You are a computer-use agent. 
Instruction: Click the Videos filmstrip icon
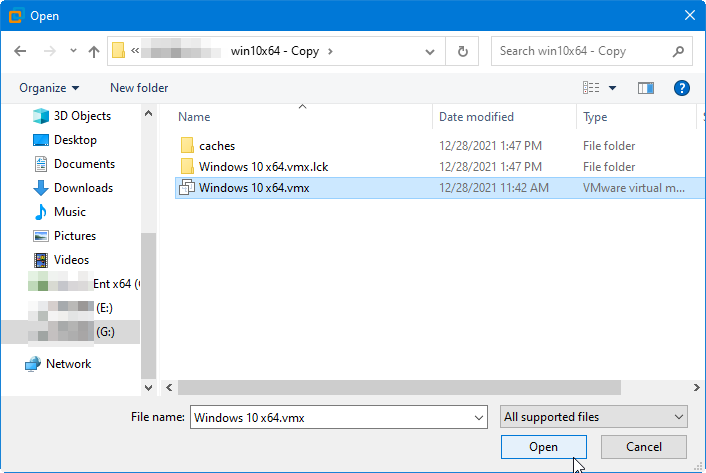click(41, 260)
